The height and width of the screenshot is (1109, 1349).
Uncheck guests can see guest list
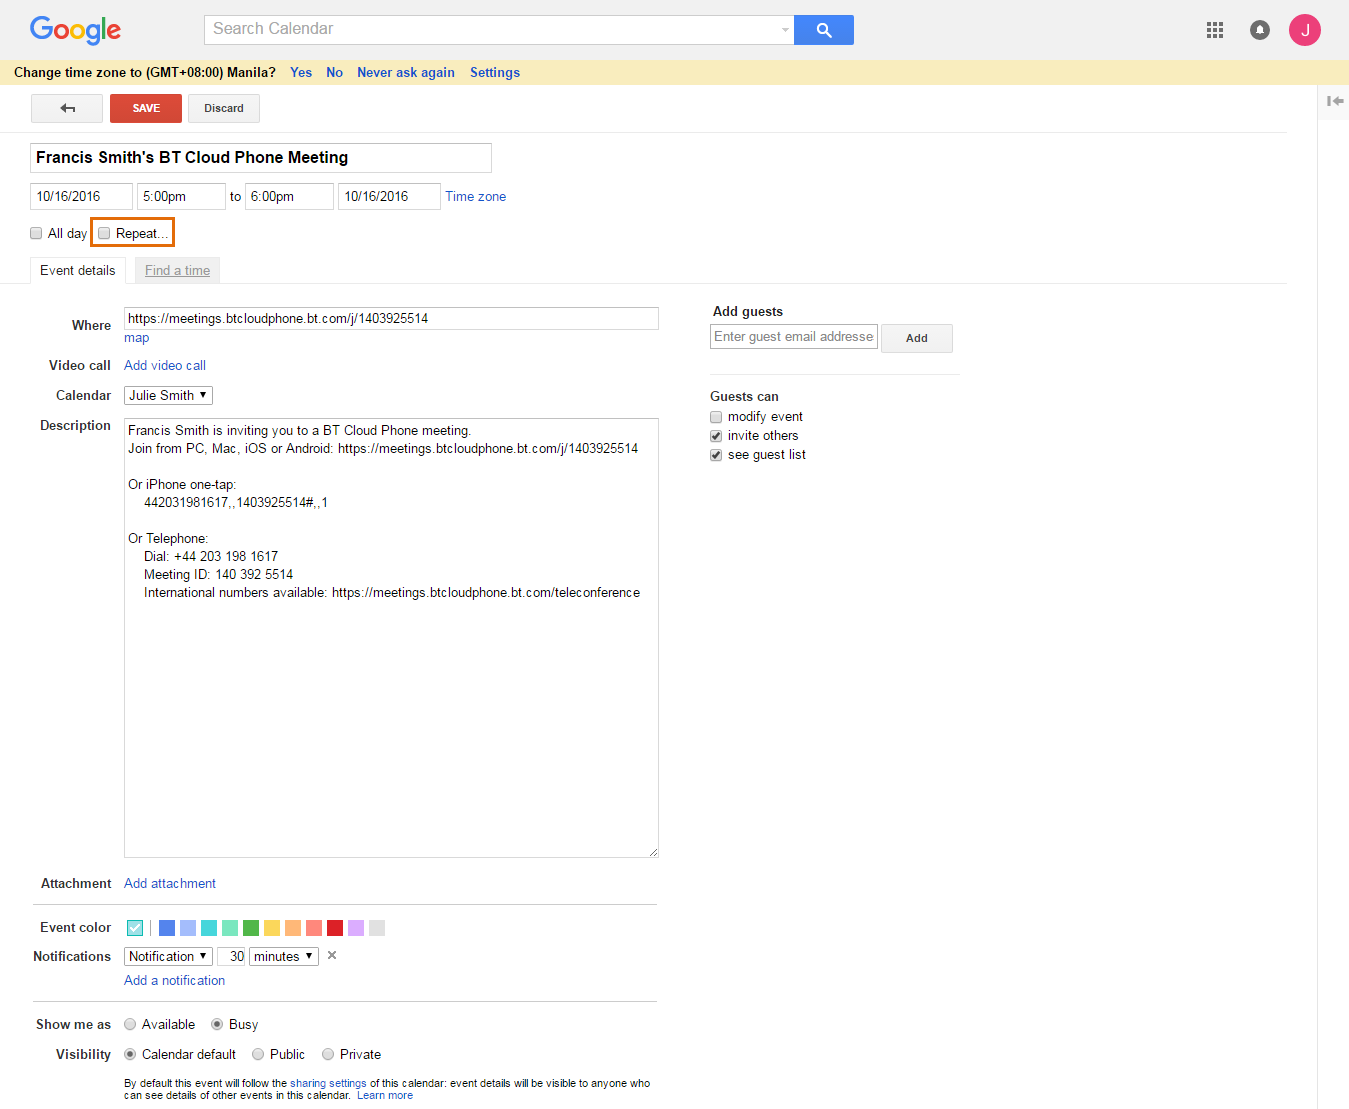click(716, 455)
